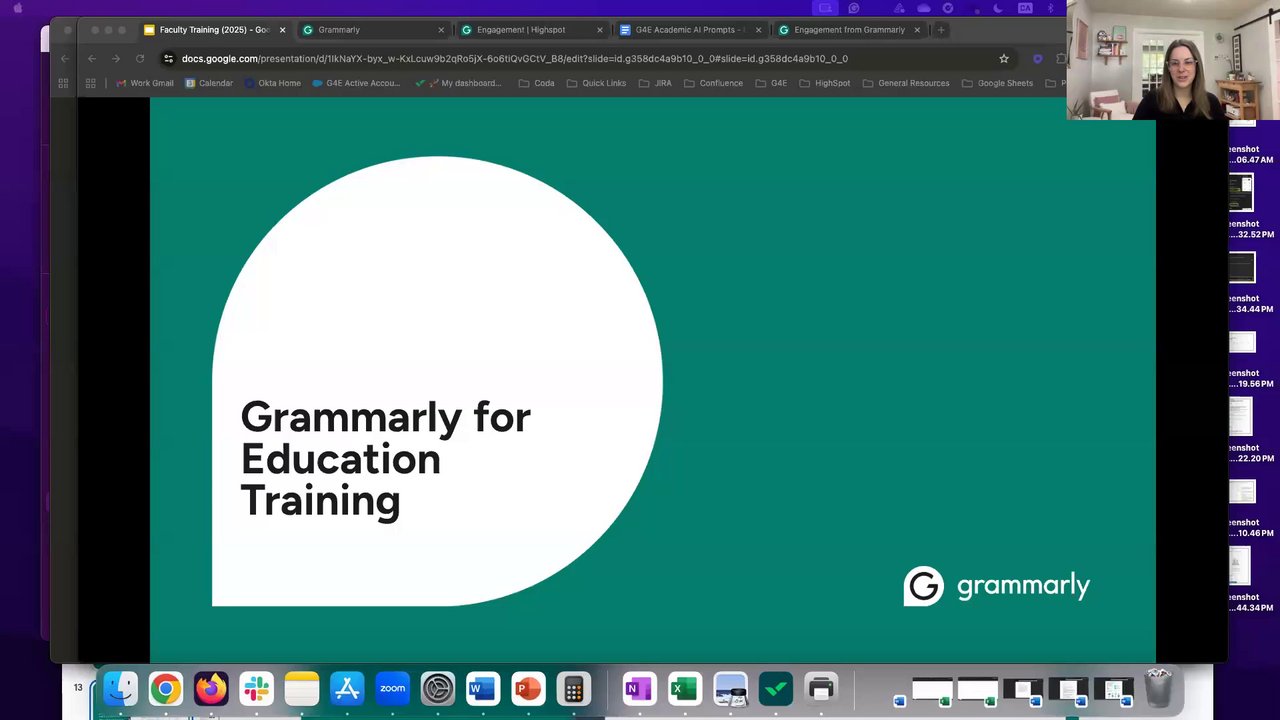Open the App Store from the dock
This screenshot has height=720, width=1280.
(347, 689)
